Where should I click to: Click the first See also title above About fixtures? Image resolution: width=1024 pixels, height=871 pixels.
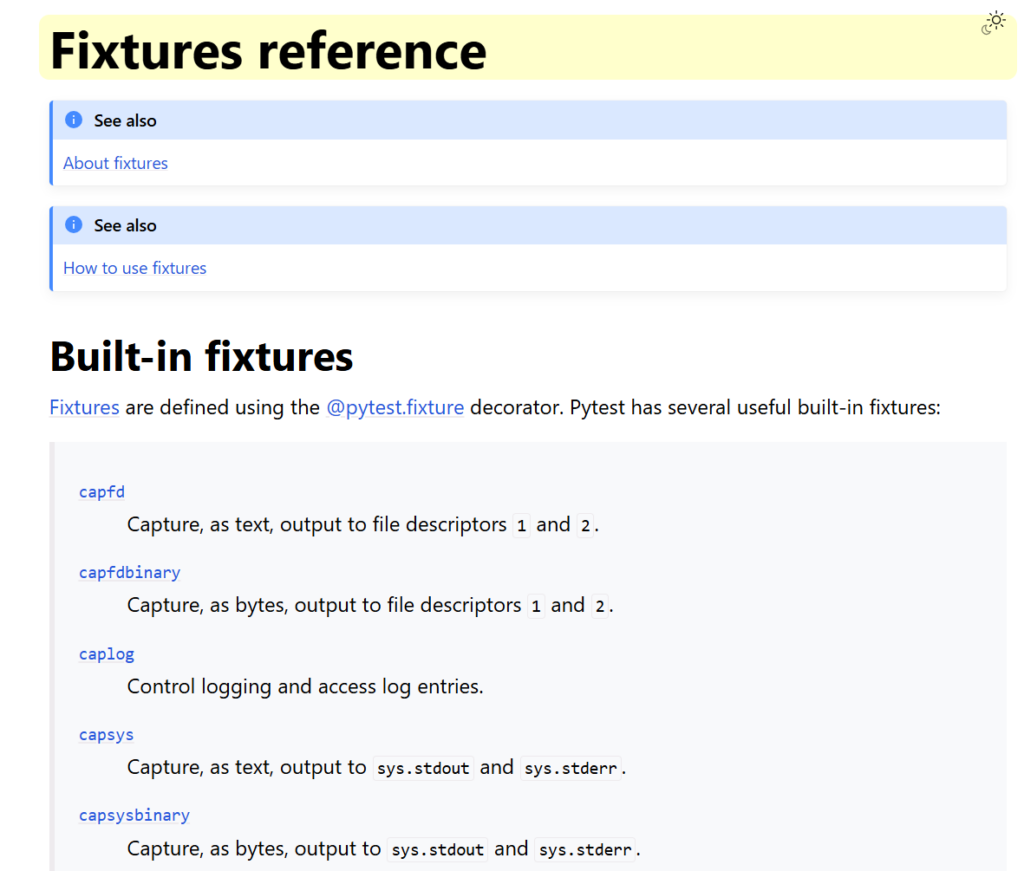click(125, 121)
